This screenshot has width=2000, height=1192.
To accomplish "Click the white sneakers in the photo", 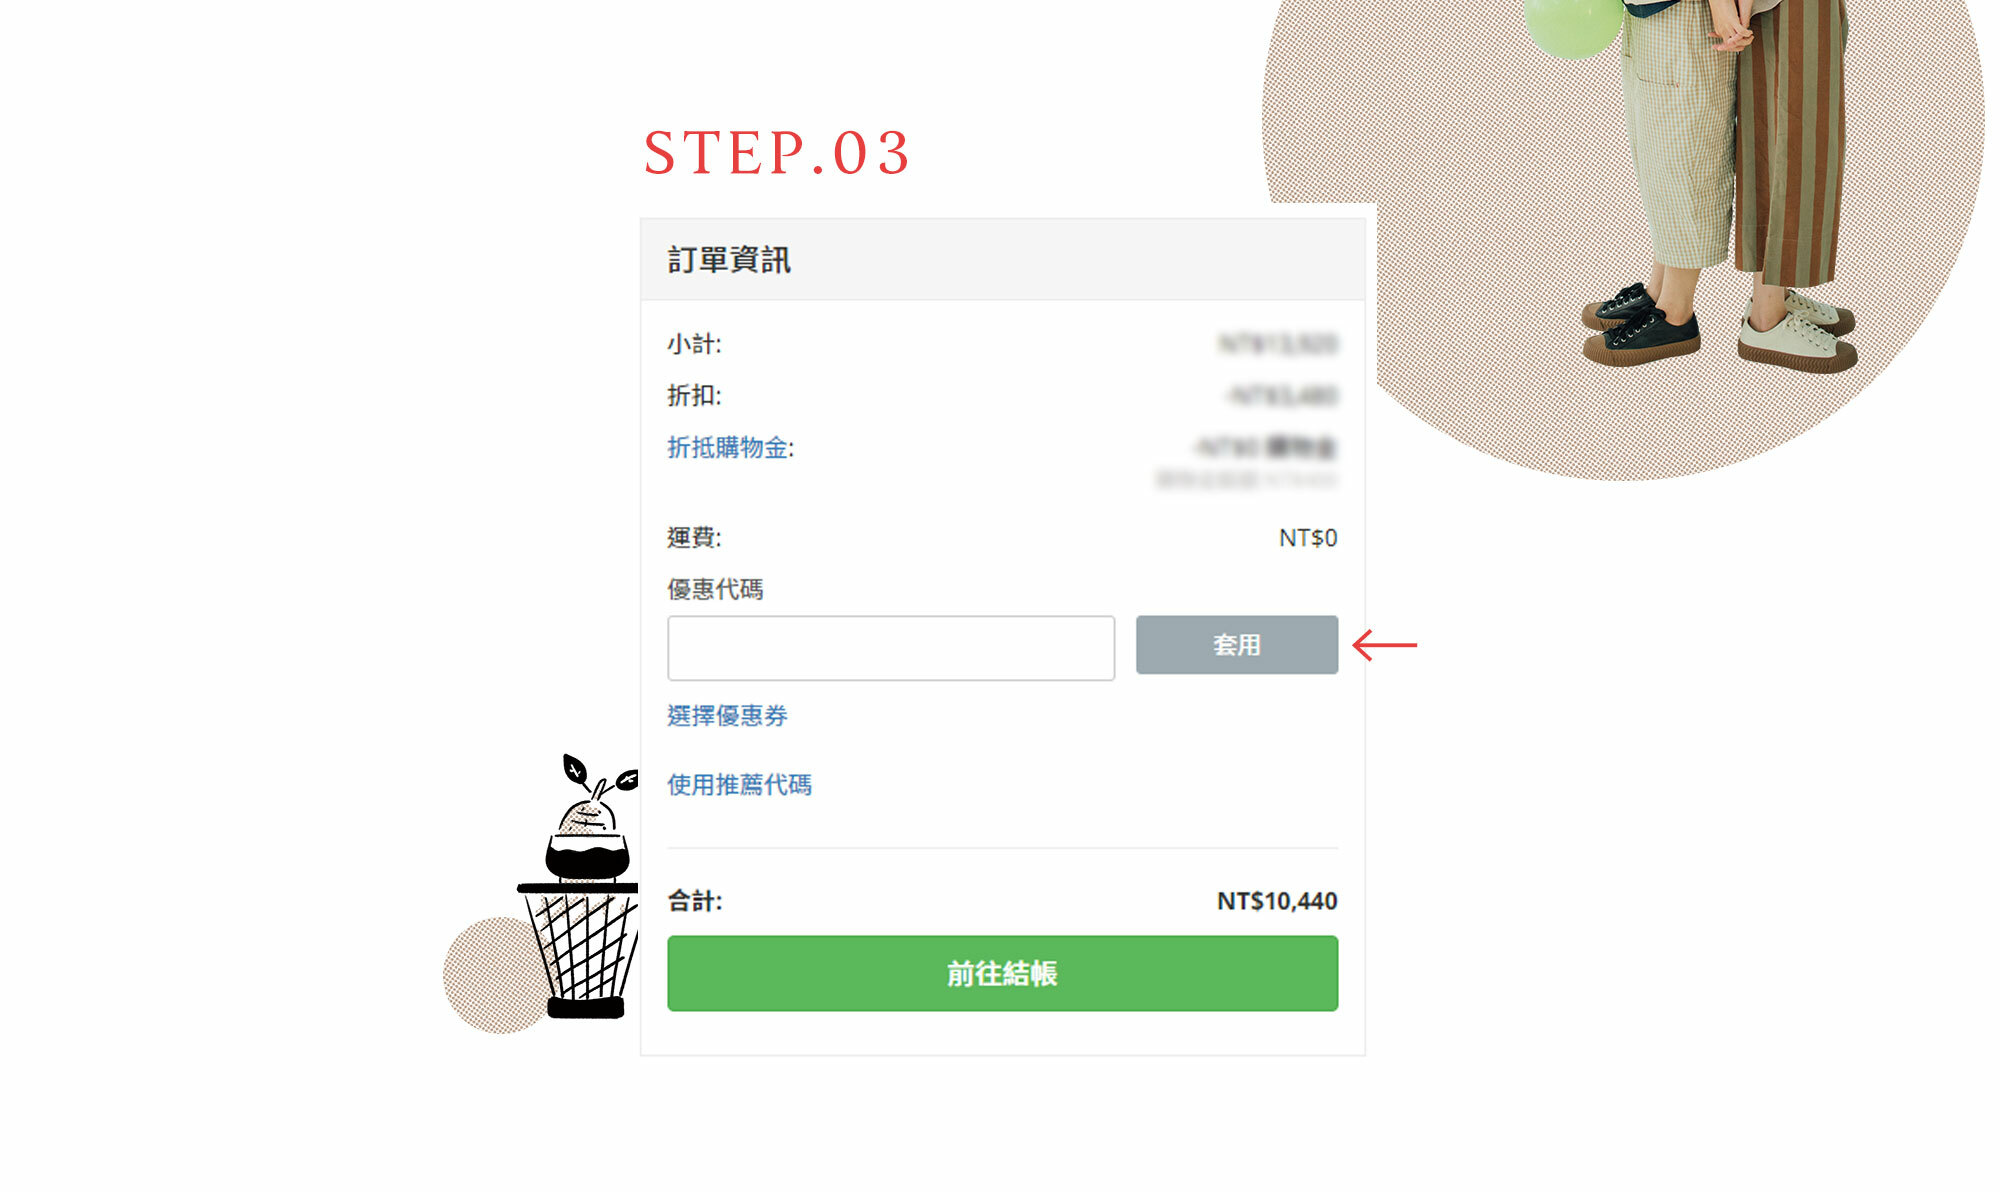I will point(1798,332).
